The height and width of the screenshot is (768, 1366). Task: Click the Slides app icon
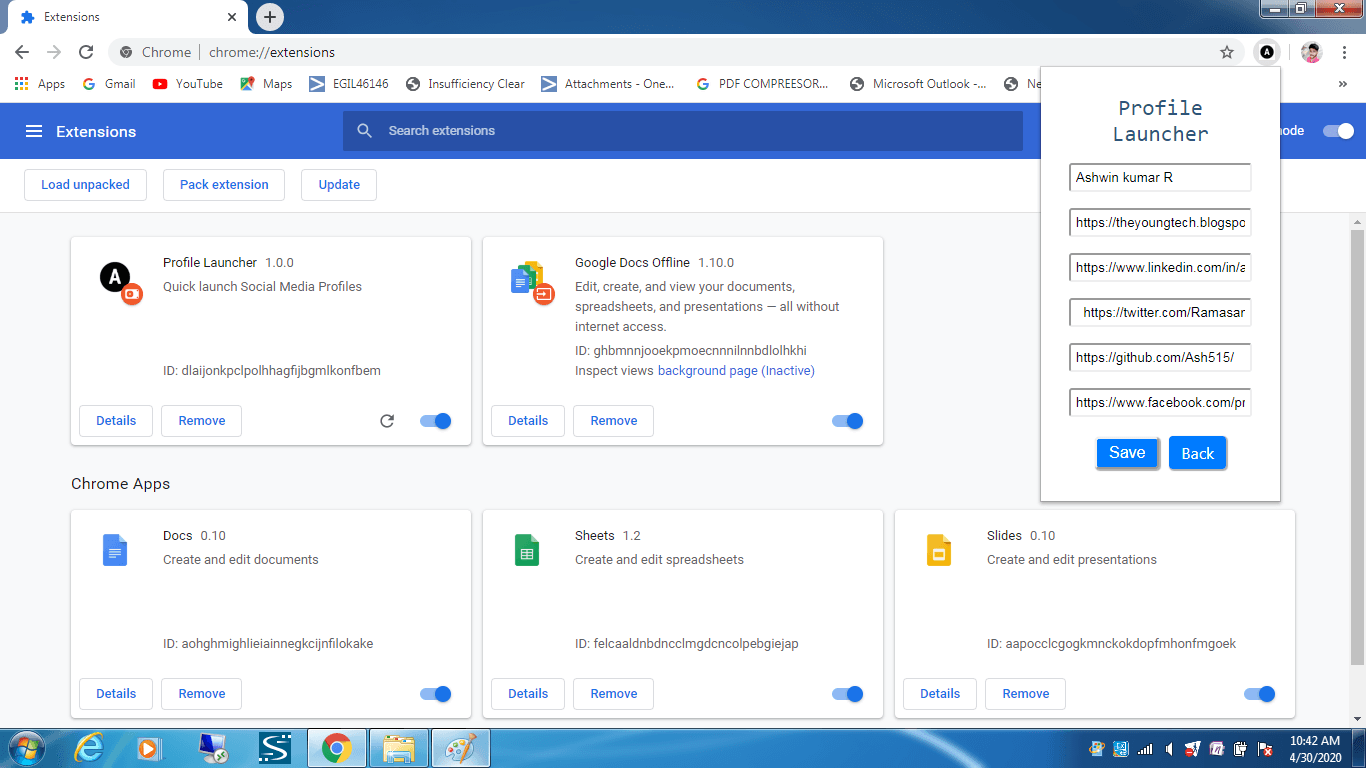coord(939,550)
